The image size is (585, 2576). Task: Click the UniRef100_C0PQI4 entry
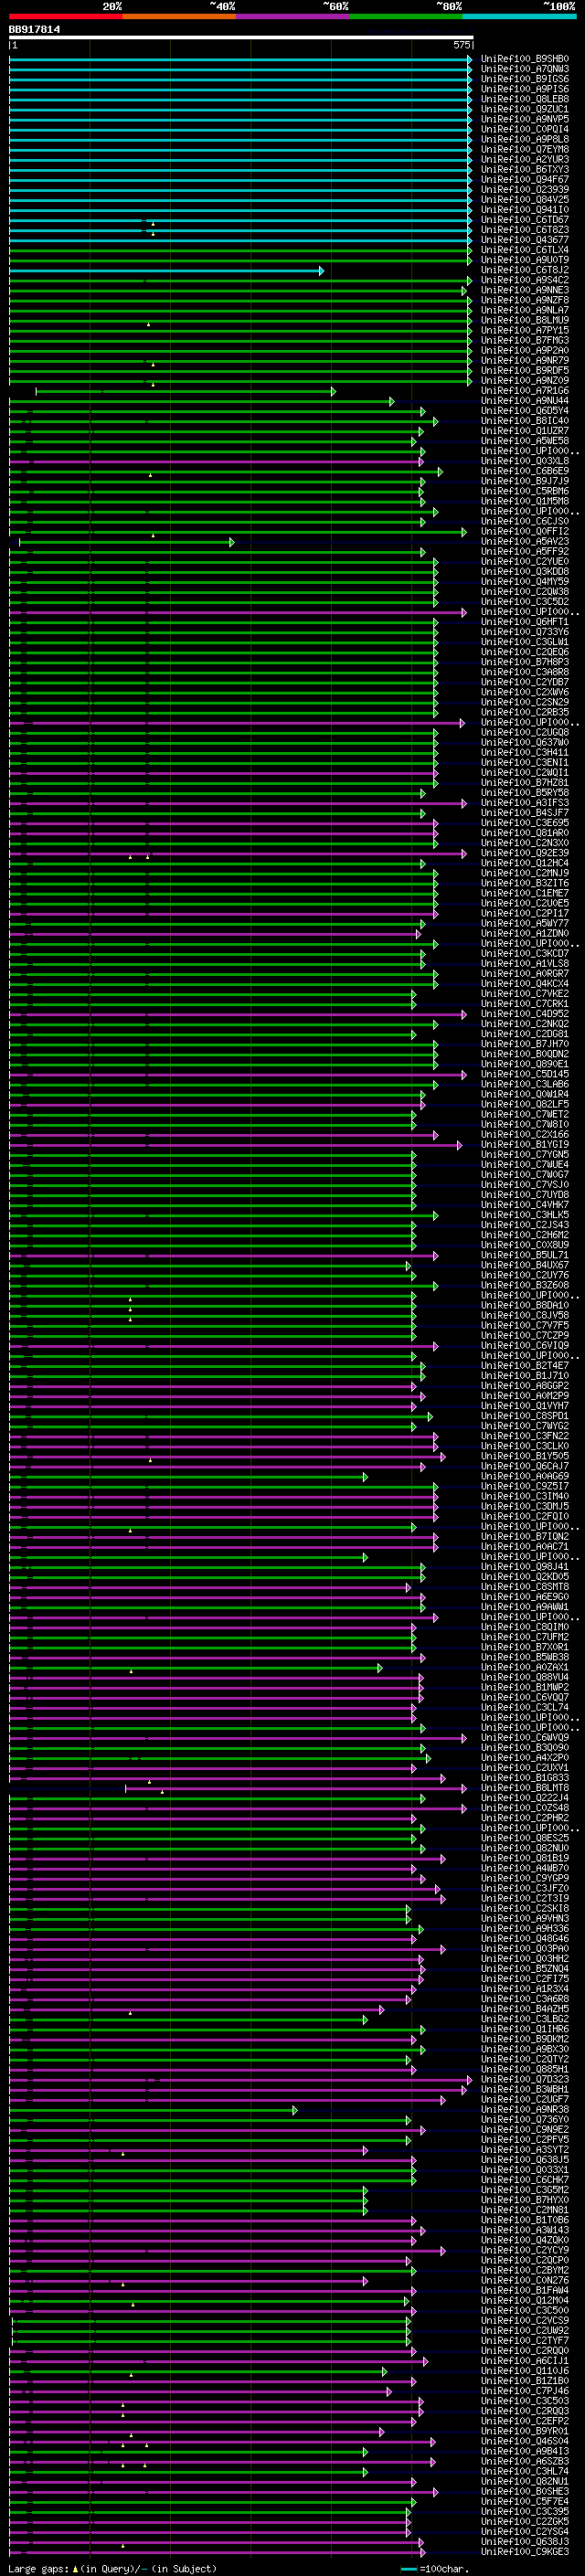pos(525,129)
